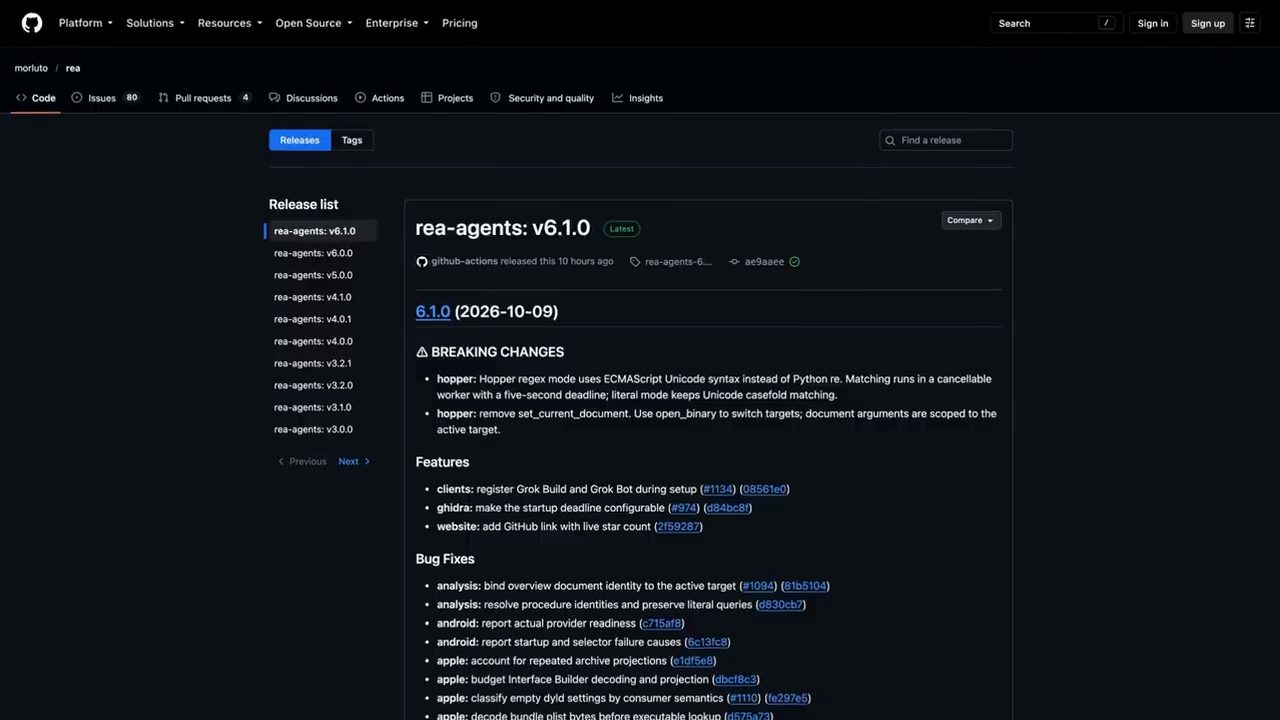
Task: Open the Pricing page
Action: (460, 23)
